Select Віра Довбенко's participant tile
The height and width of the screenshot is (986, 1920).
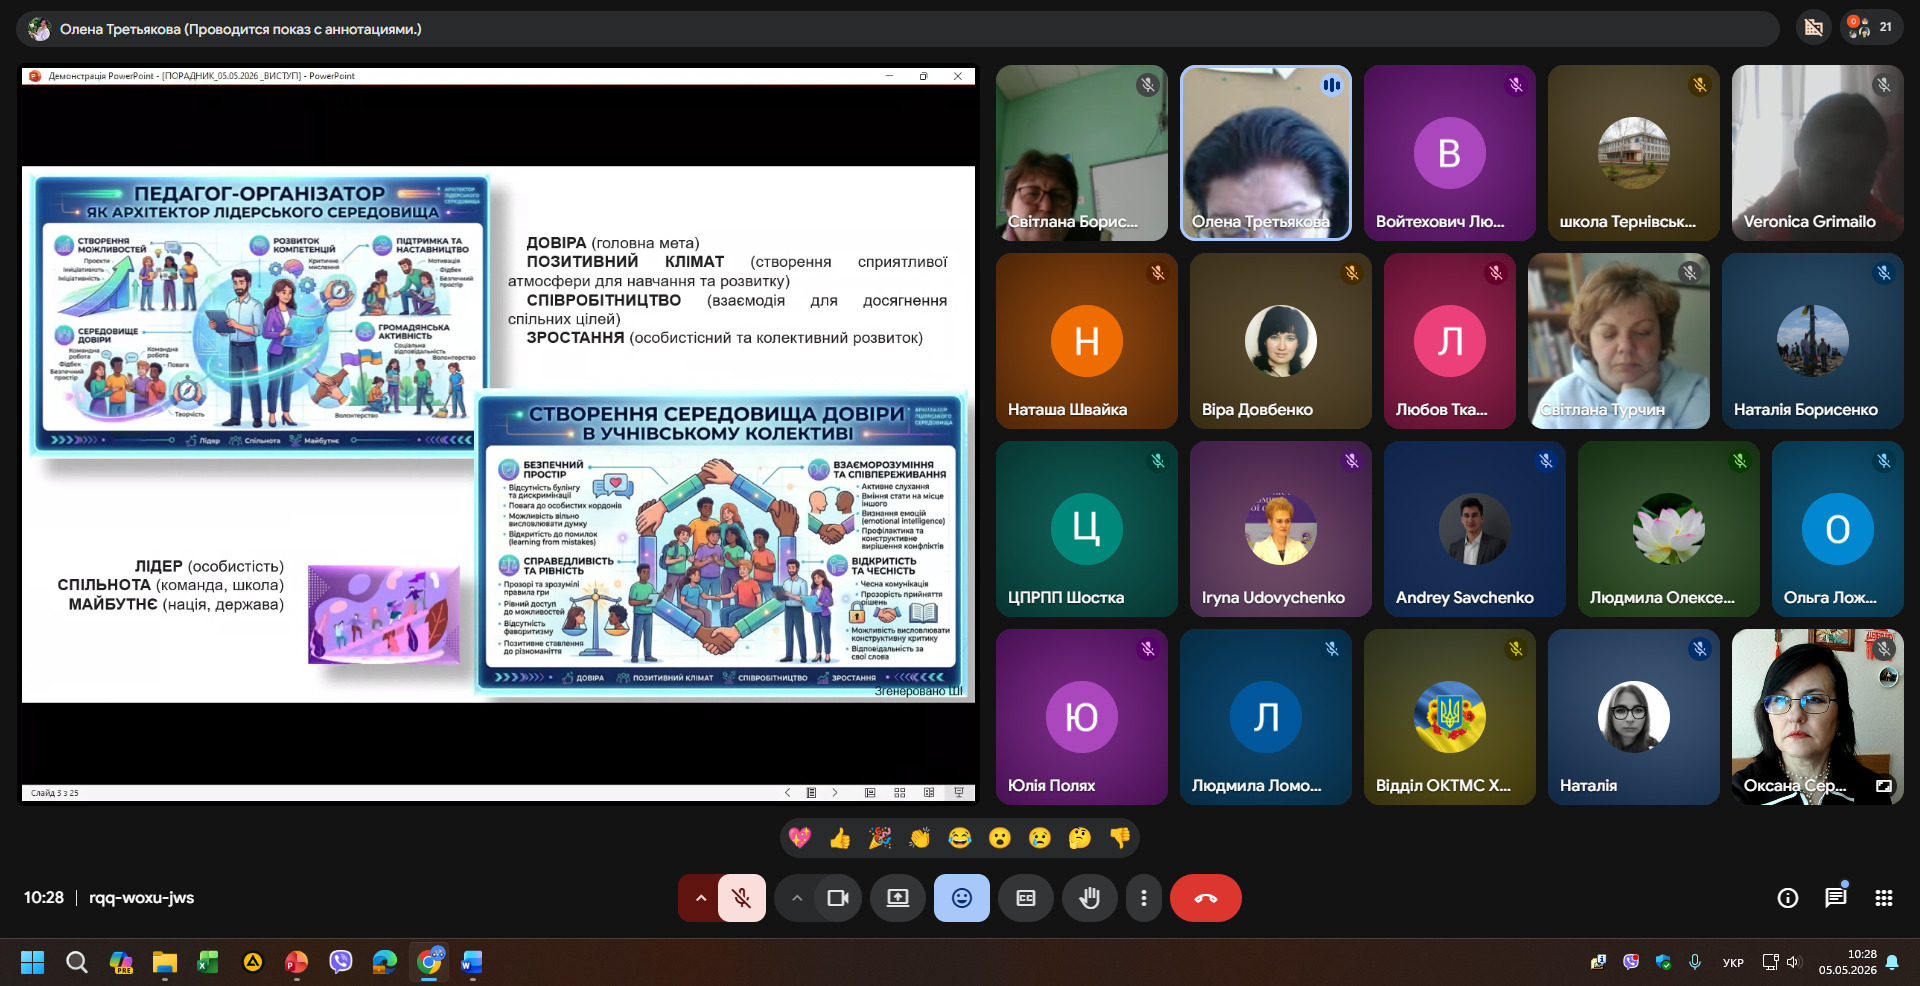coord(1281,341)
